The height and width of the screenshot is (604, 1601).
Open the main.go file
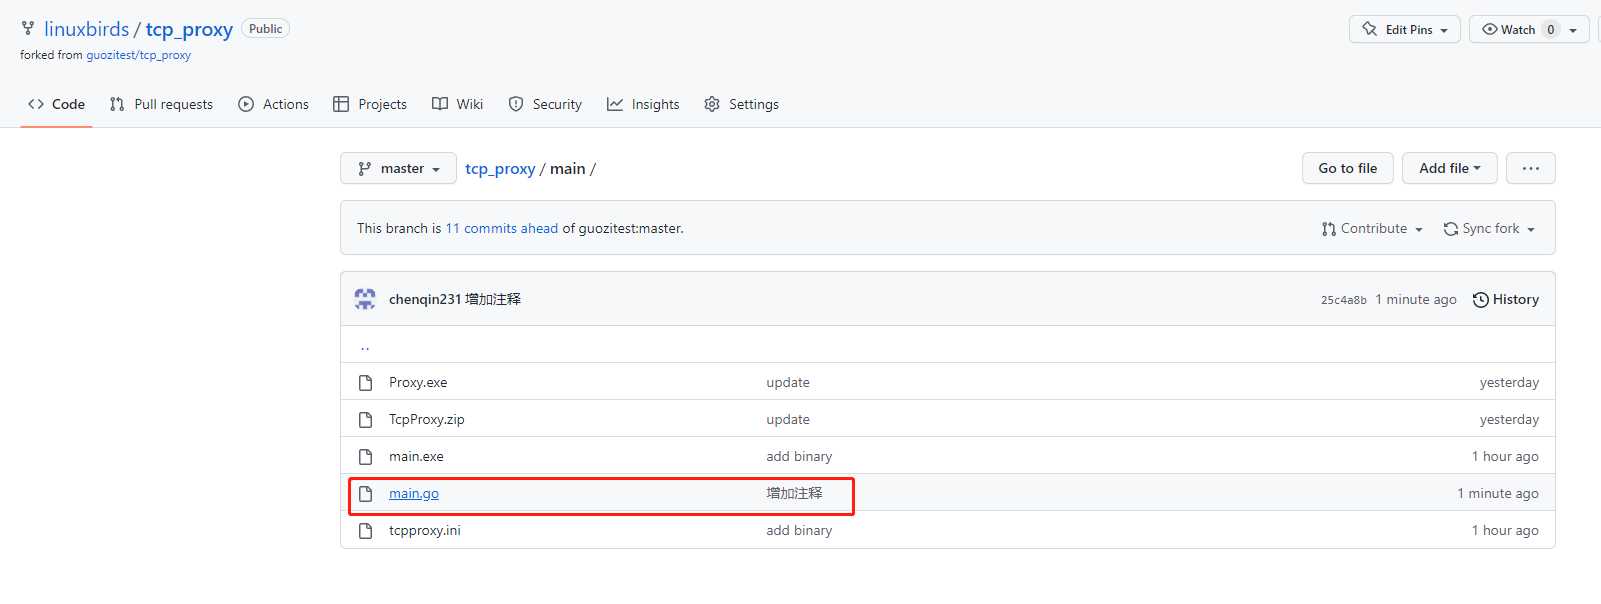click(x=414, y=493)
